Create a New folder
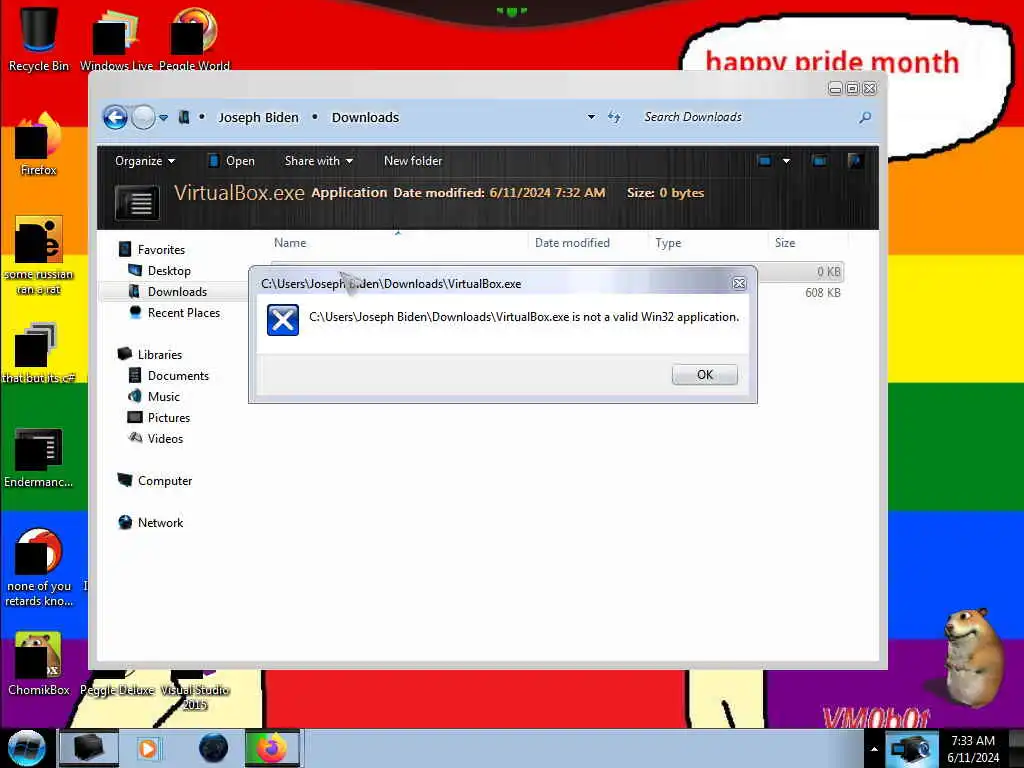Screen dimensions: 1024x768 tap(413, 161)
